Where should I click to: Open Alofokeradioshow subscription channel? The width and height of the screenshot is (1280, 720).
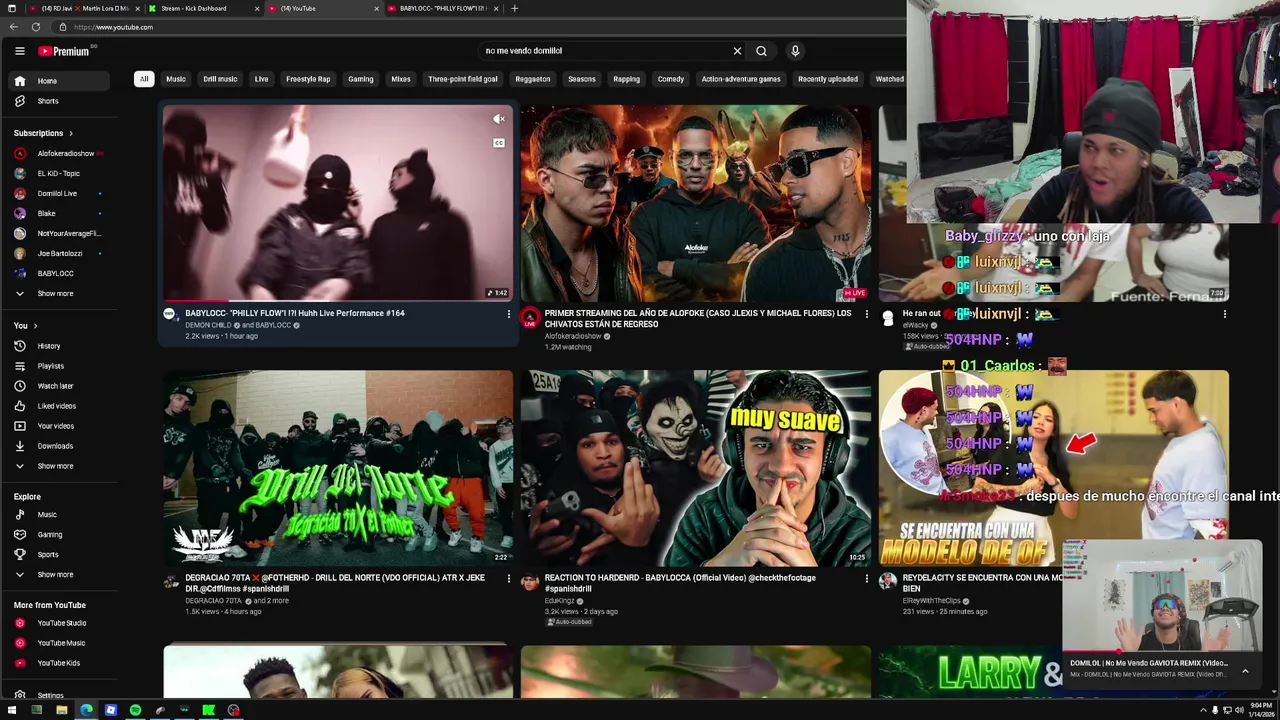(x=59, y=153)
